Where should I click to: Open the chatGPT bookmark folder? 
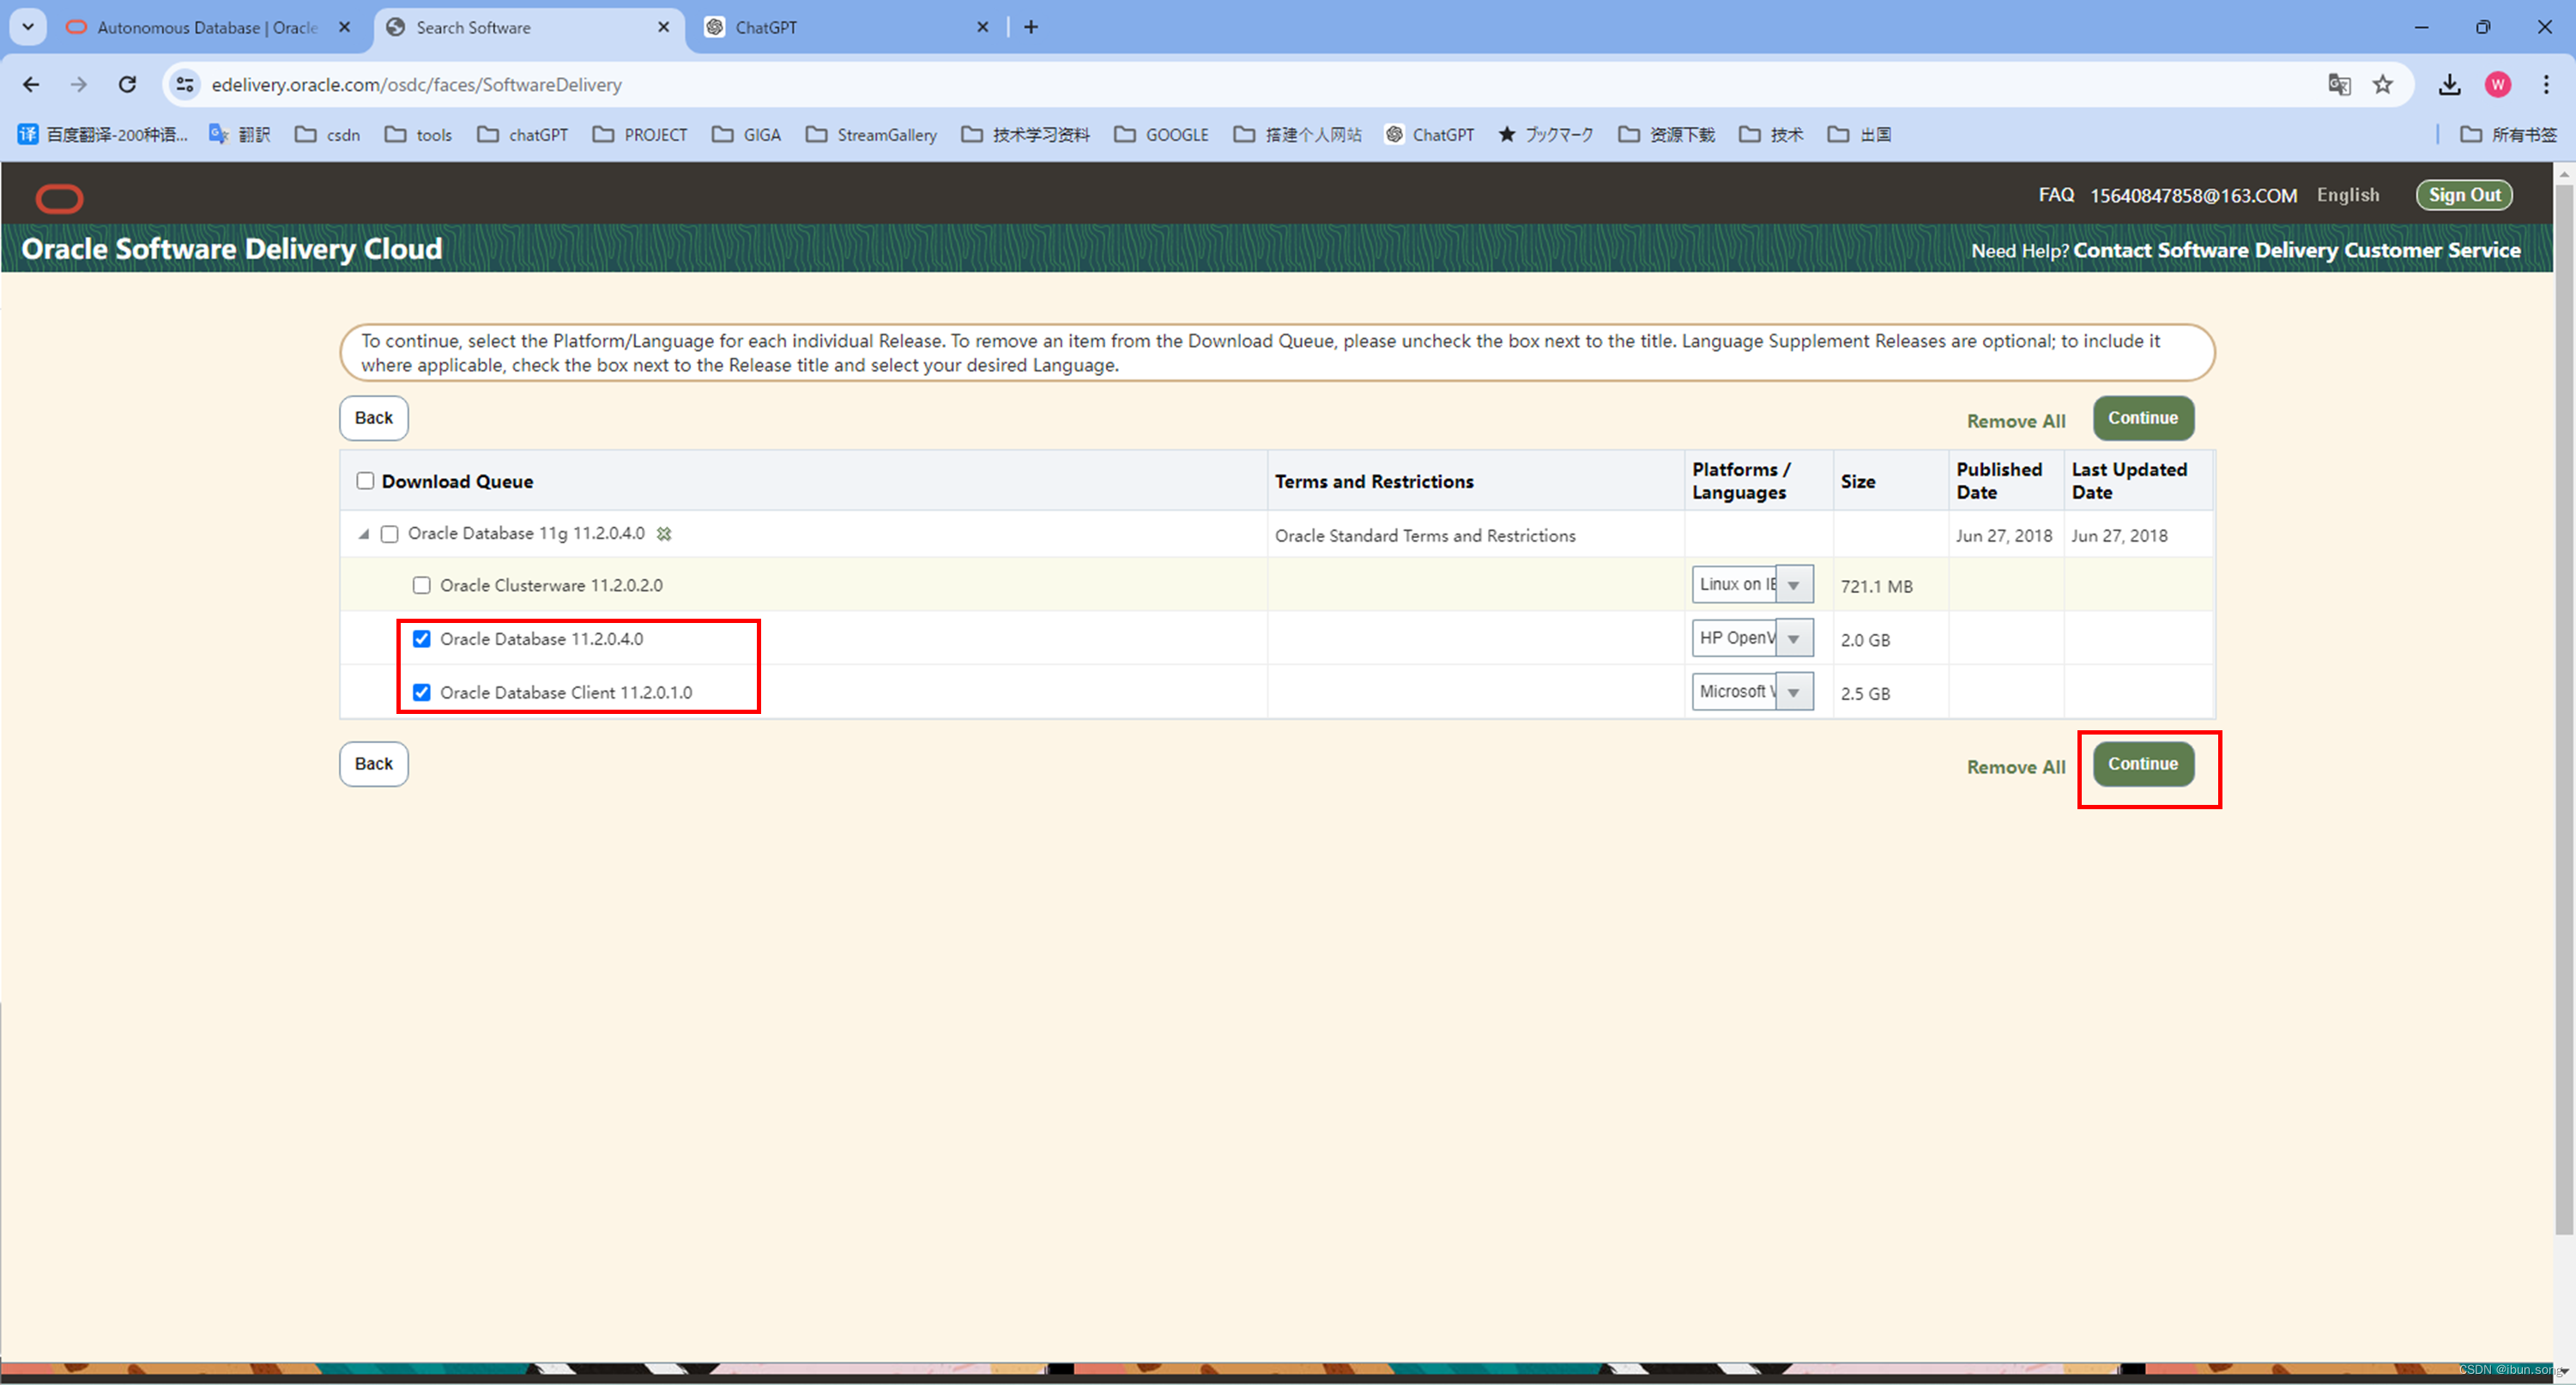[523, 134]
